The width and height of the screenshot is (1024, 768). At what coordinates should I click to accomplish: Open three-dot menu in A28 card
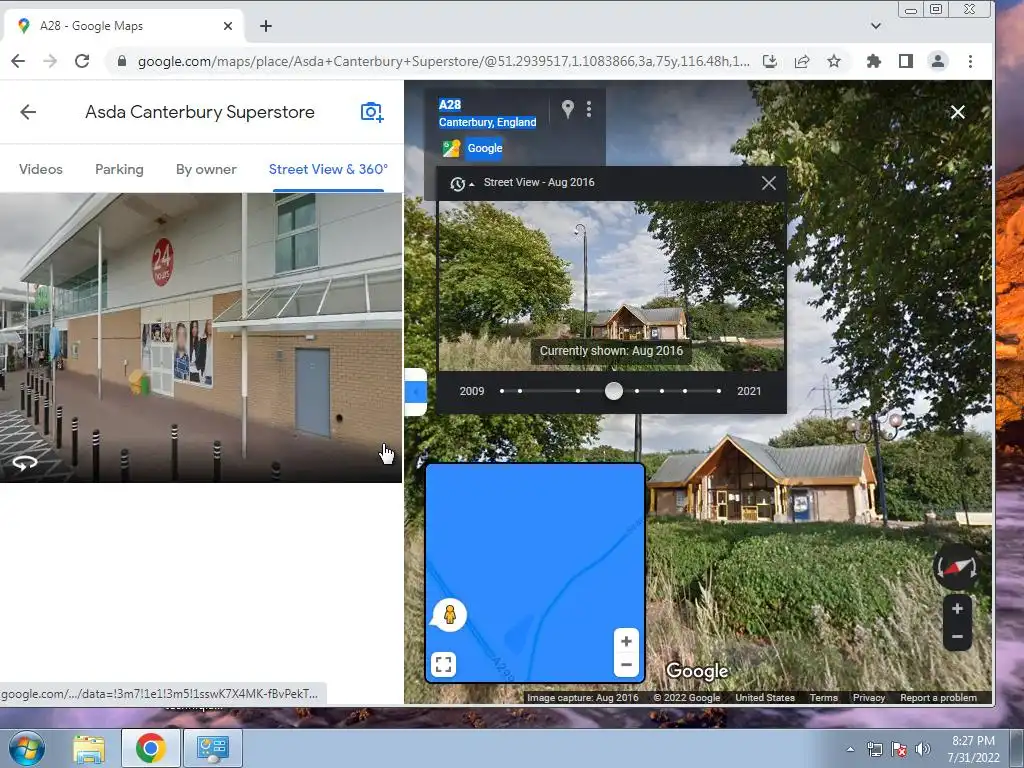point(589,108)
